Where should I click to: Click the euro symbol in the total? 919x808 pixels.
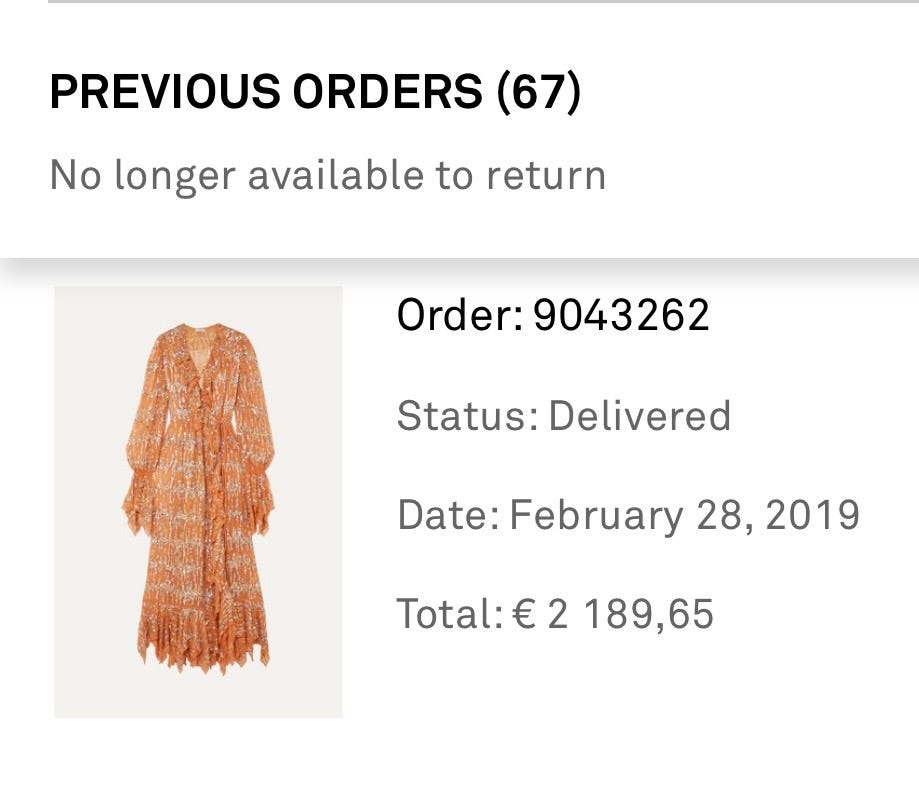[524, 614]
